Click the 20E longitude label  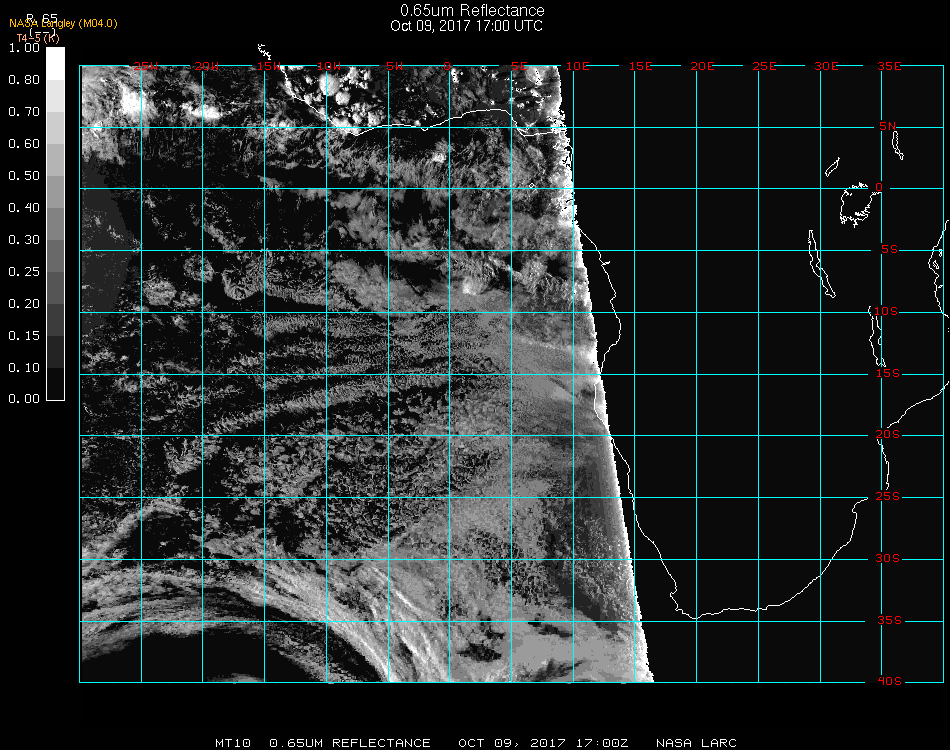pyautogui.click(x=702, y=66)
